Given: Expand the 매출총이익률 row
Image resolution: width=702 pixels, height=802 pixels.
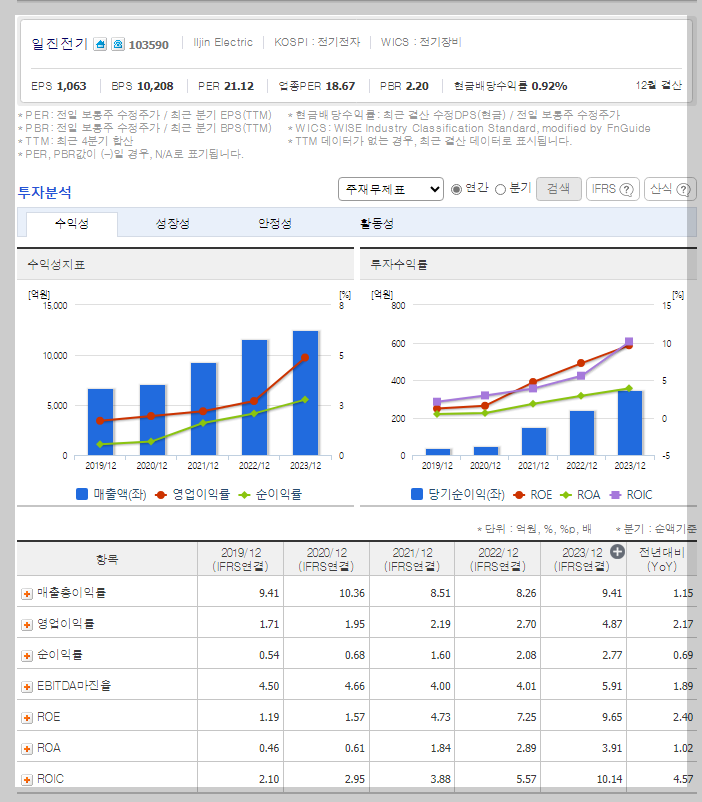Looking at the screenshot, I should 27,594.
